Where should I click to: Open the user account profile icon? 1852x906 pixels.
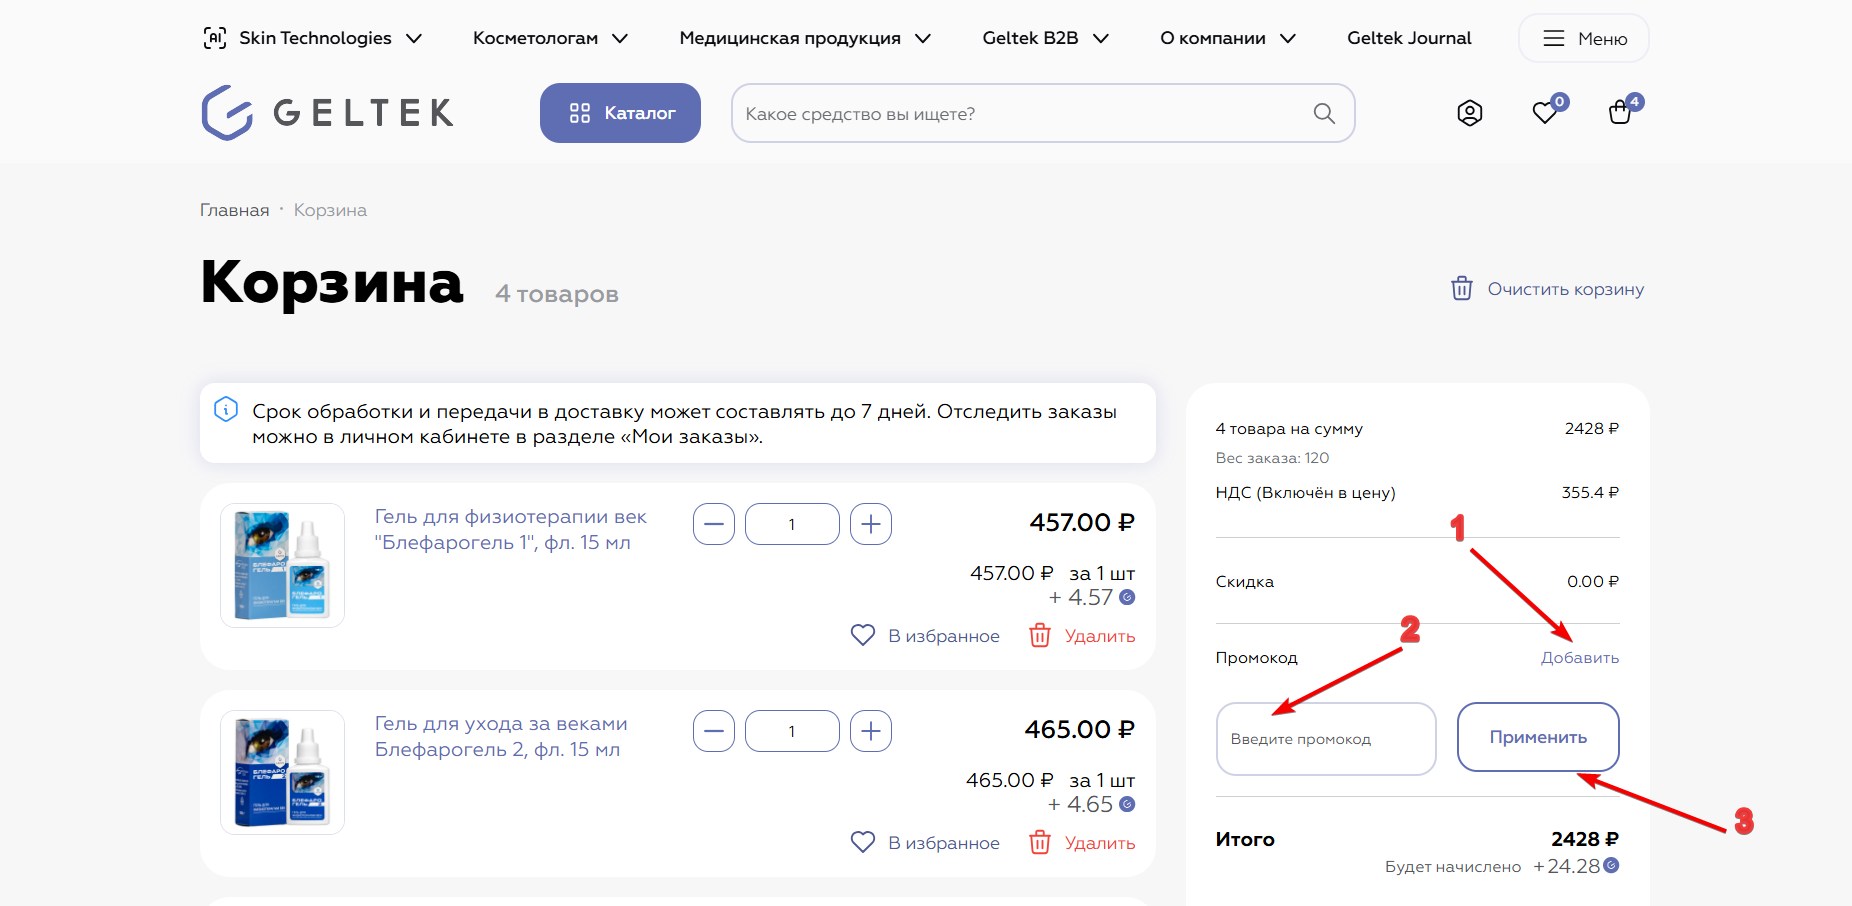click(1469, 113)
